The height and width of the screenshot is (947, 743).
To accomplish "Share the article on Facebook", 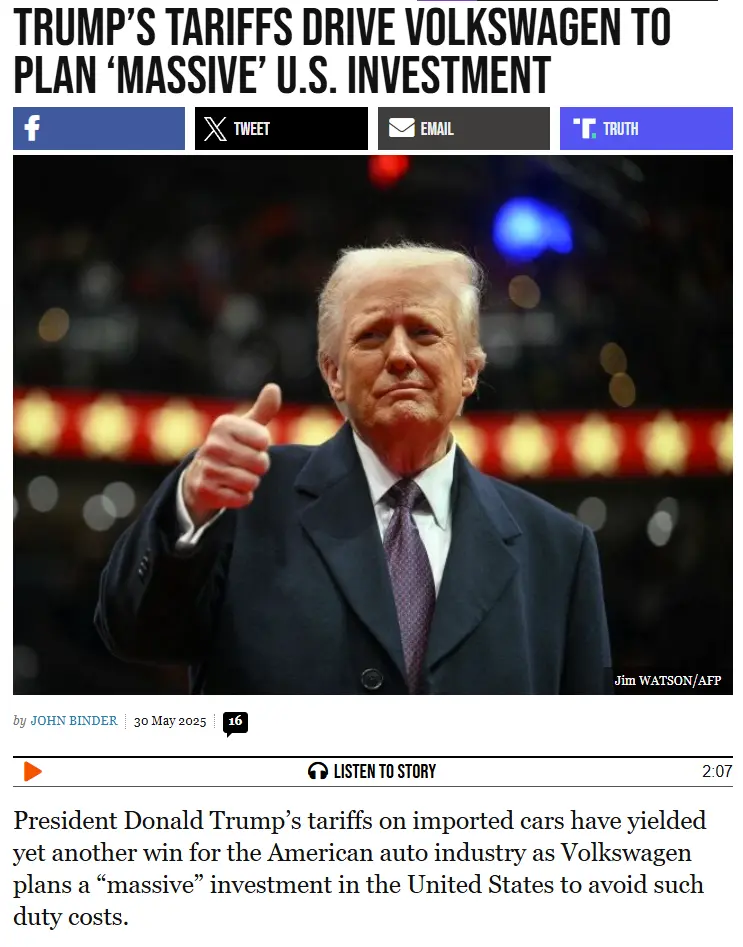I will click(99, 129).
